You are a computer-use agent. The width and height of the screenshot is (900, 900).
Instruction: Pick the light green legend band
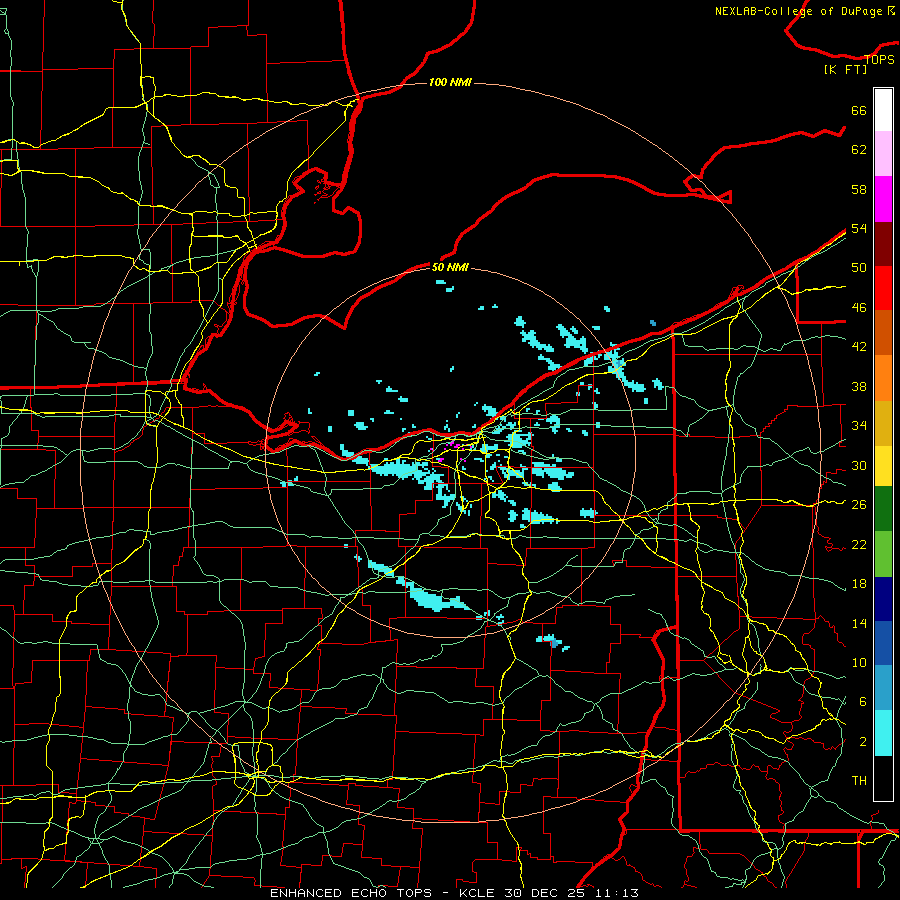click(883, 554)
